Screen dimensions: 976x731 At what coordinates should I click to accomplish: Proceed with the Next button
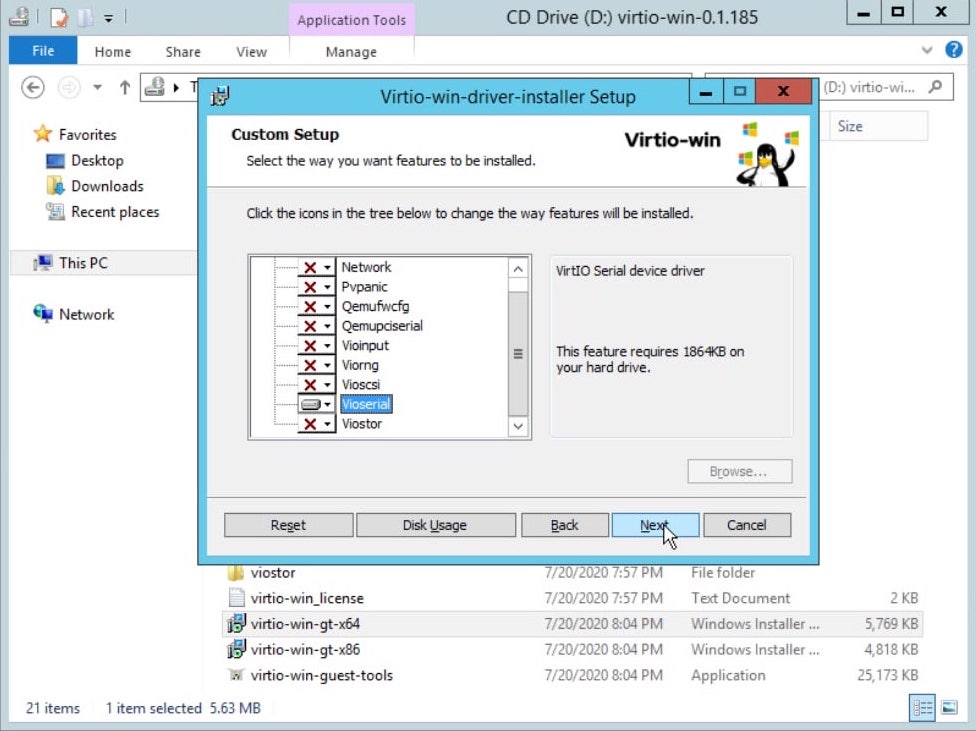coord(655,525)
